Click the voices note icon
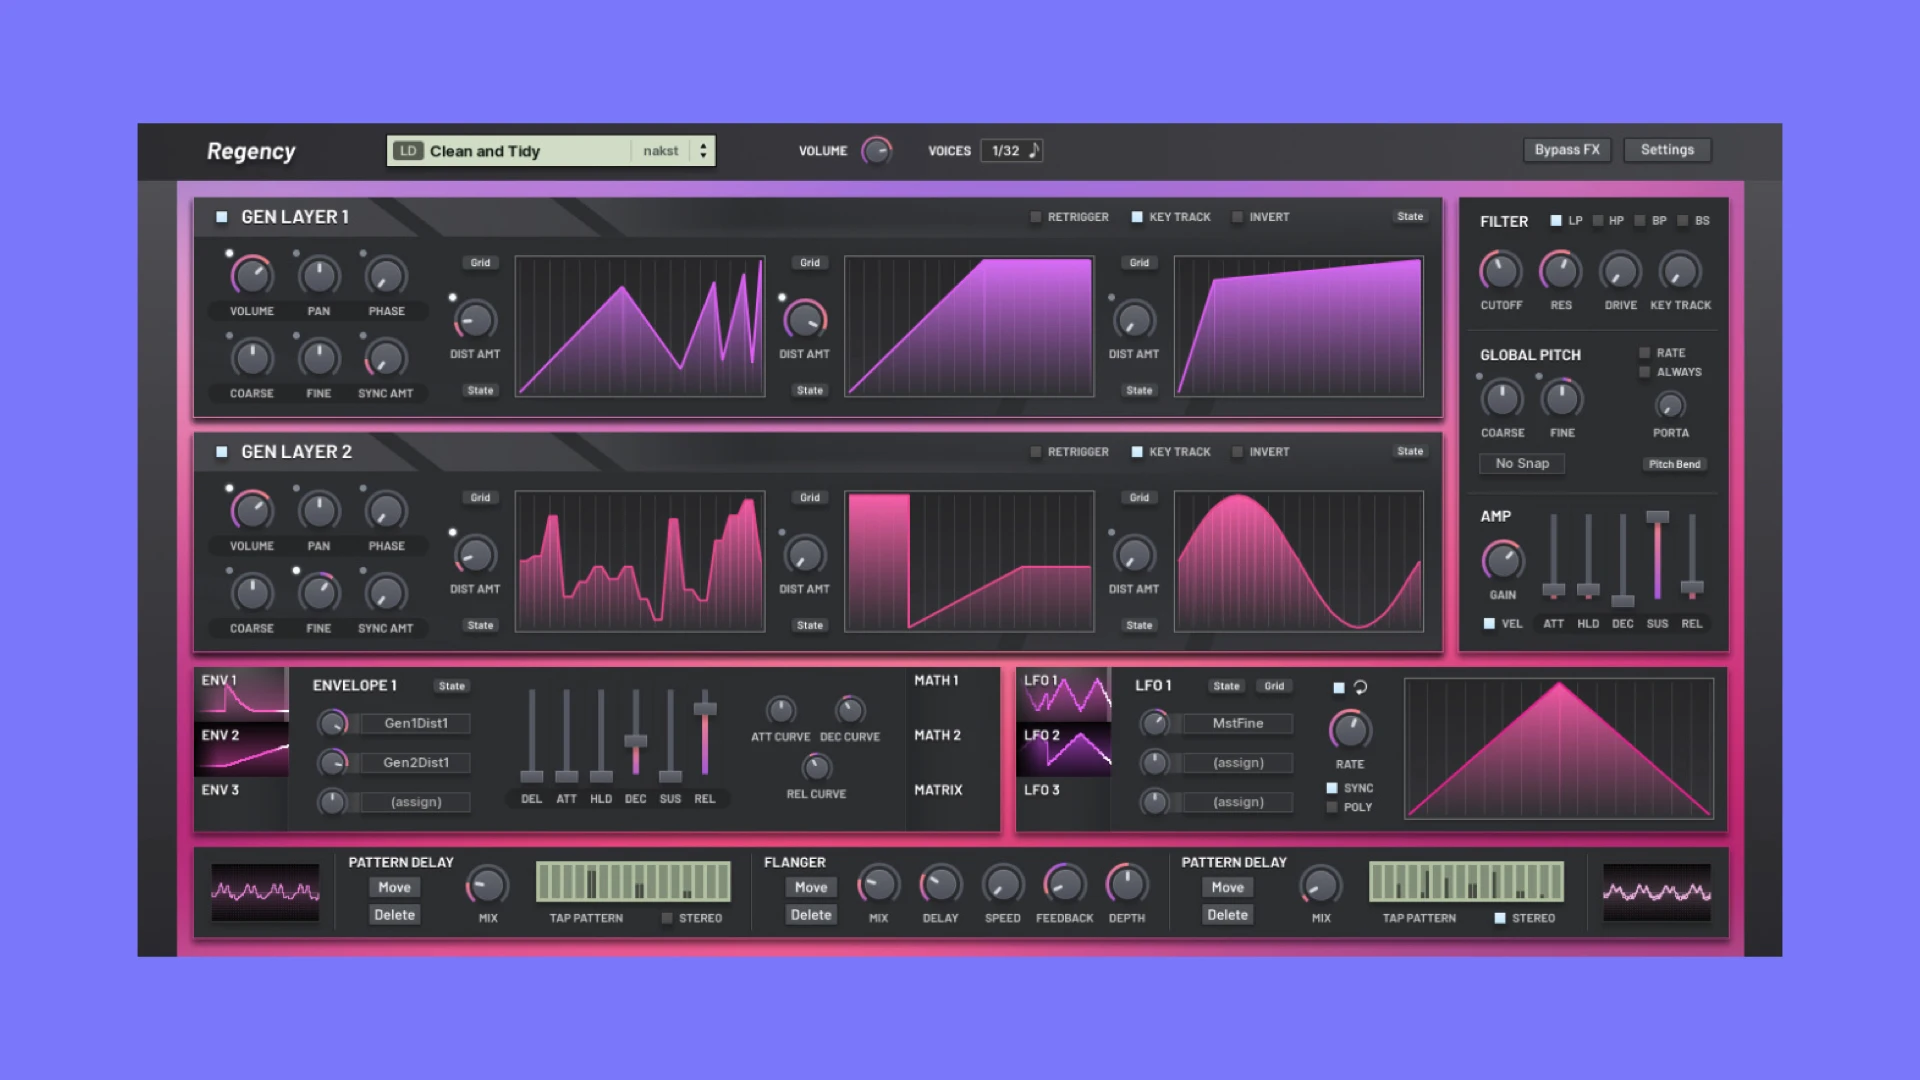This screenshot has height=1080, width=1920. (x=1034, y=150)
